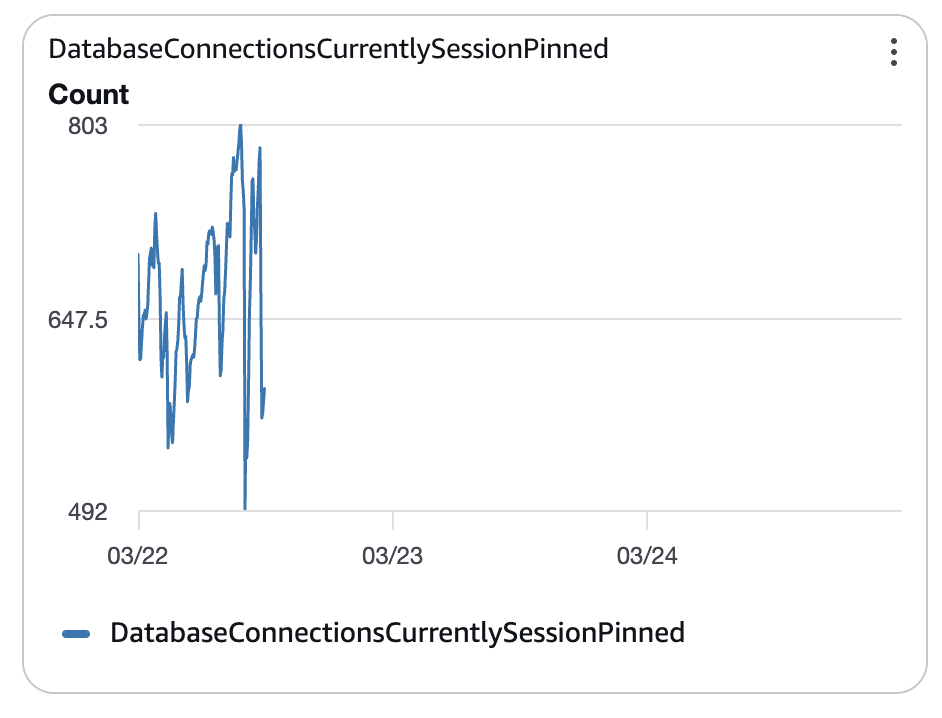Click the legend line icon

click(77, 632)
